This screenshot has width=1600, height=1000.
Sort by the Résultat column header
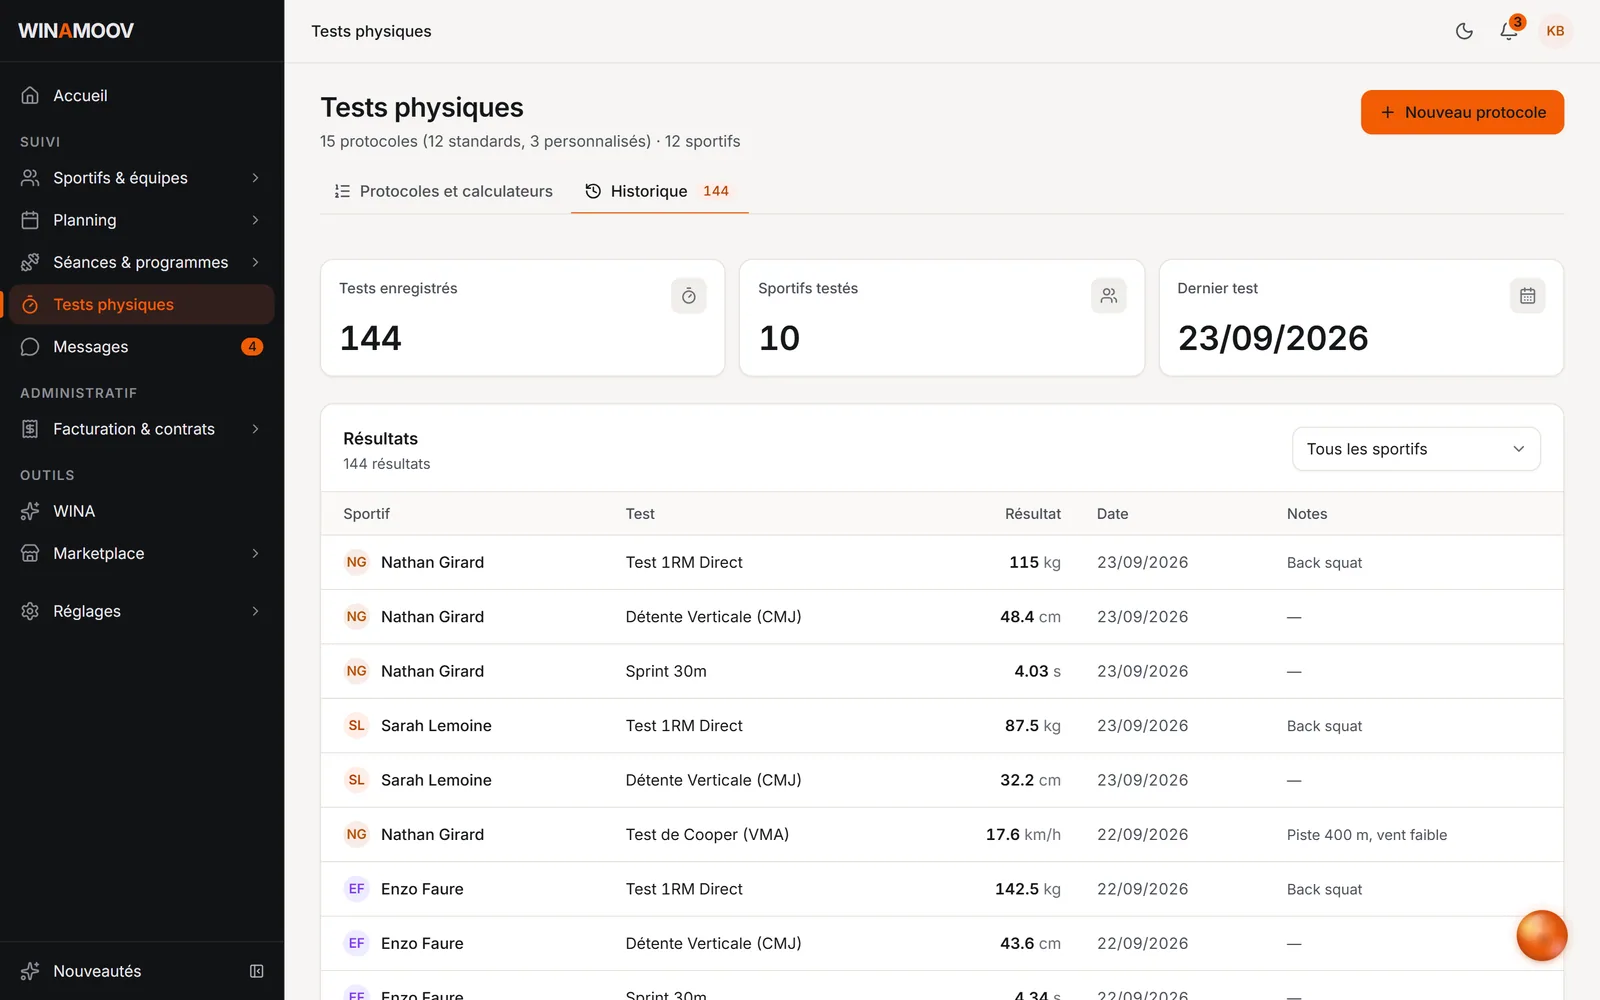click(x=1033, y=514)
